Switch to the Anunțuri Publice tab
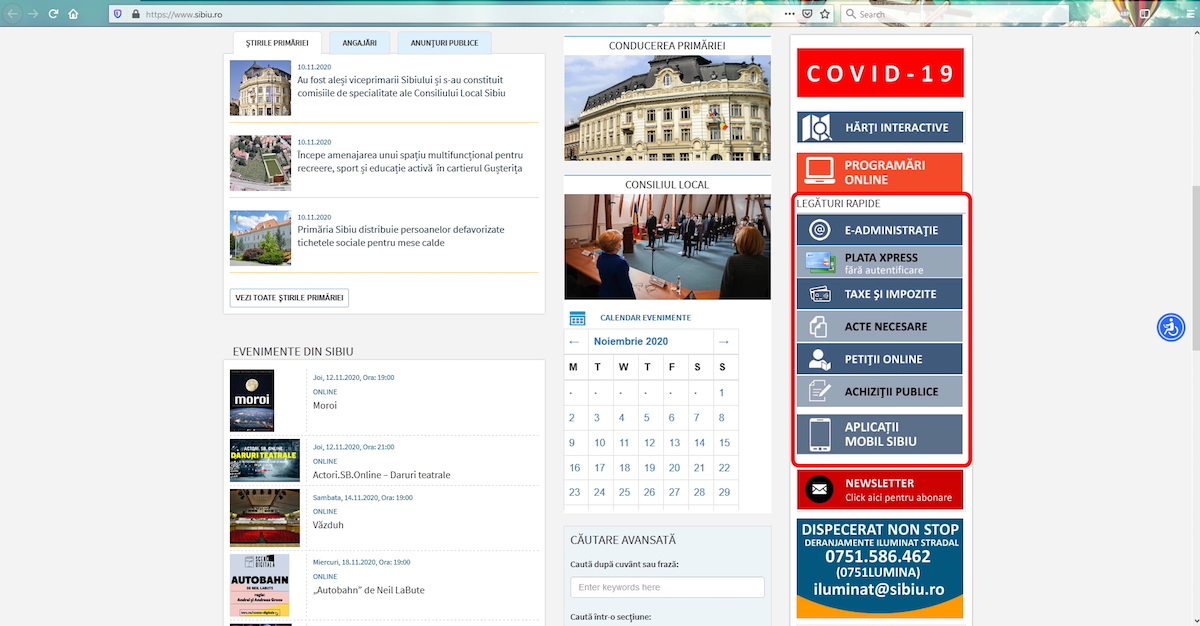 (444, 43)
